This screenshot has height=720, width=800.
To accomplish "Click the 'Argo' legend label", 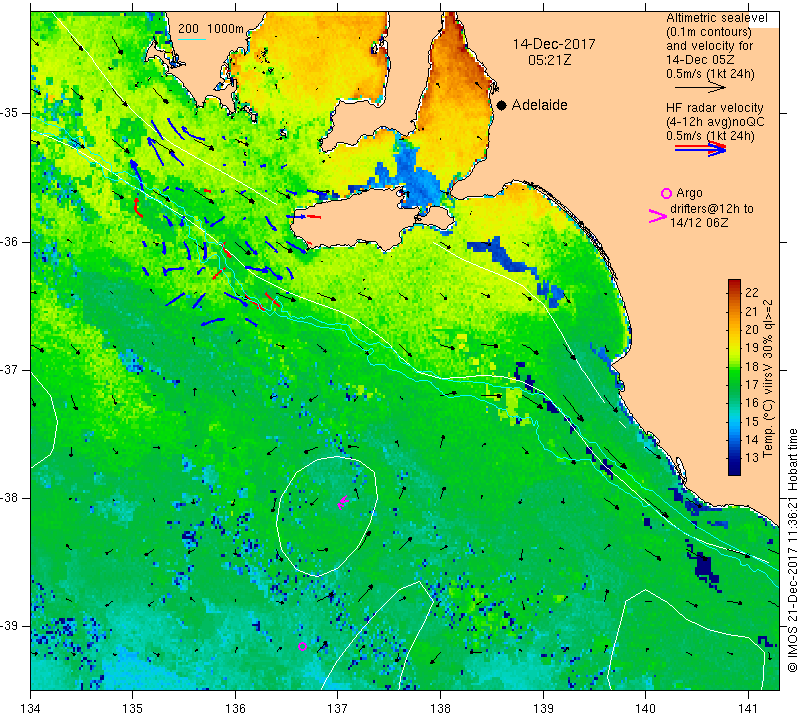I will pos(689,193).
